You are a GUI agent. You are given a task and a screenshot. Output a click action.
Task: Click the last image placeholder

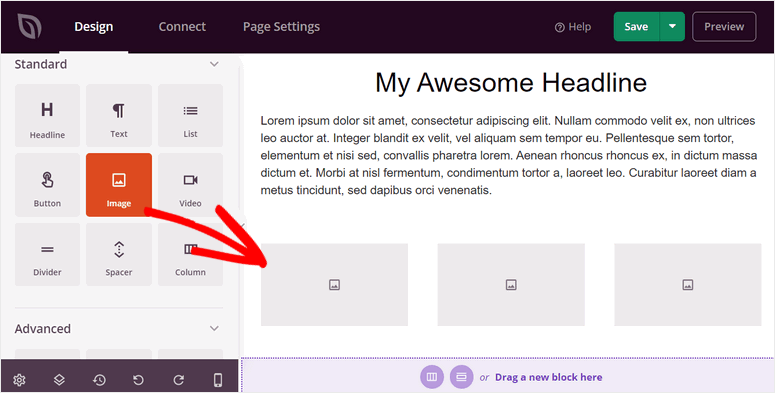[688, 285]
